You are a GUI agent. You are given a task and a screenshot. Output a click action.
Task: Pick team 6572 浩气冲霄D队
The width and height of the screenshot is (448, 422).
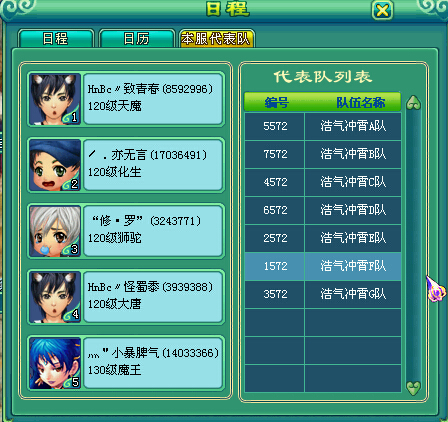tap(323, 210)
